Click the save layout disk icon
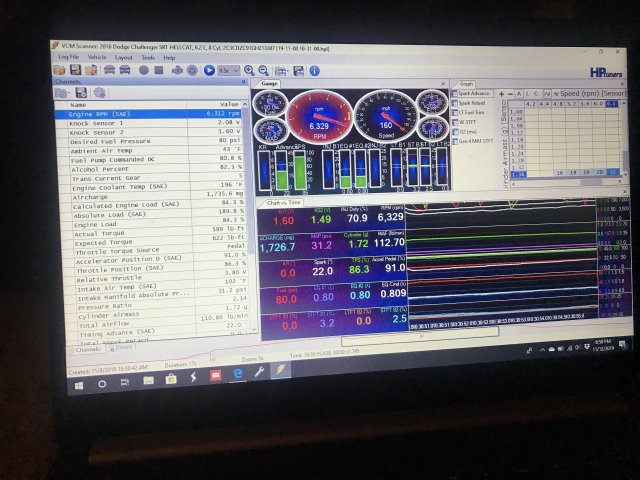 (298, 71)
